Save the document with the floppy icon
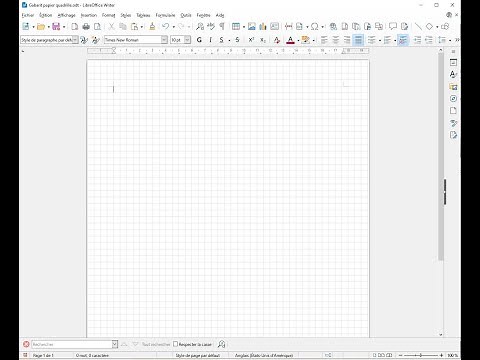480x360 pixels. click(x=56, y=26)
